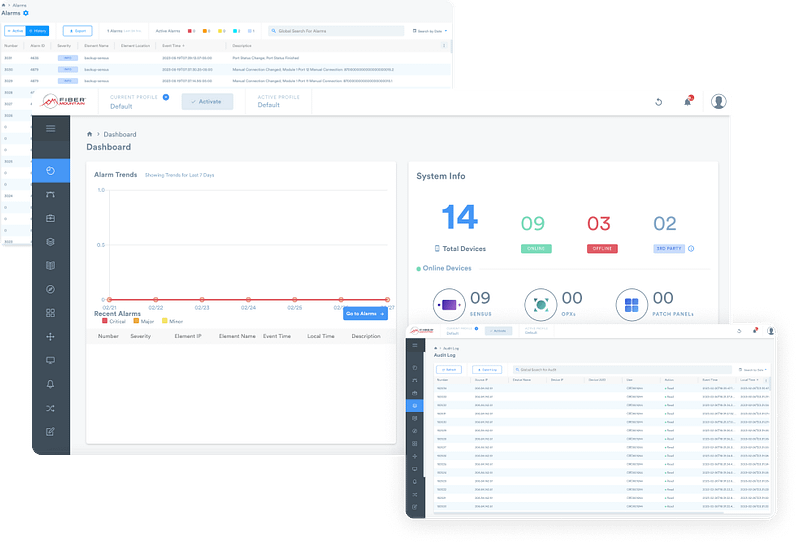Click red severity swatch in Active Alarms counter
The height and width of the screenshot is (546, 800).
(x=190, y=31)
